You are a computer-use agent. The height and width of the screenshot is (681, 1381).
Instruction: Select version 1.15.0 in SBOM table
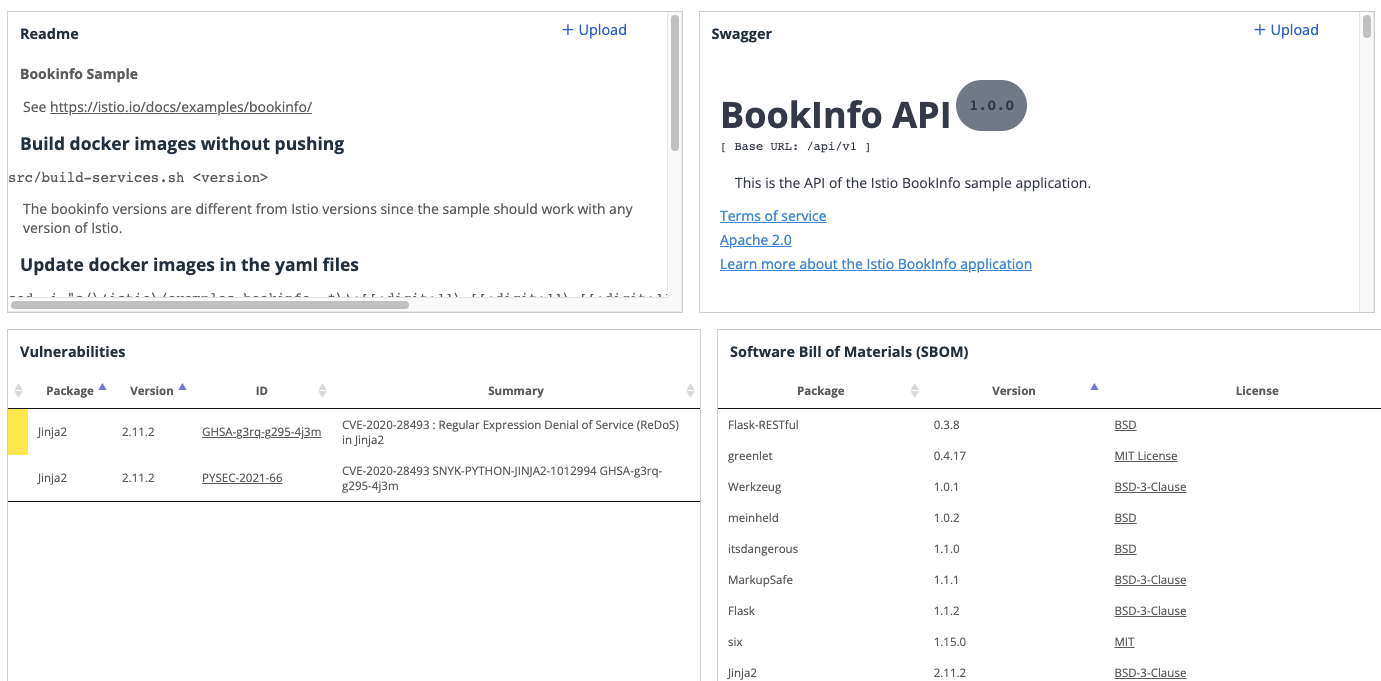coord(950,642)
